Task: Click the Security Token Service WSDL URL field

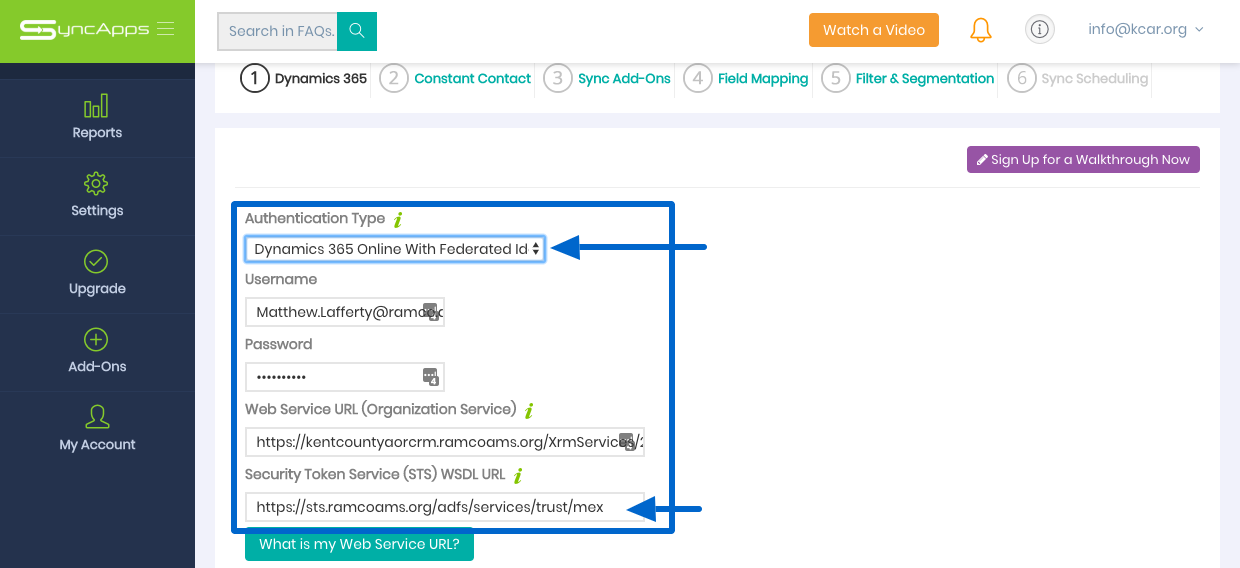Action: [445, 507]
